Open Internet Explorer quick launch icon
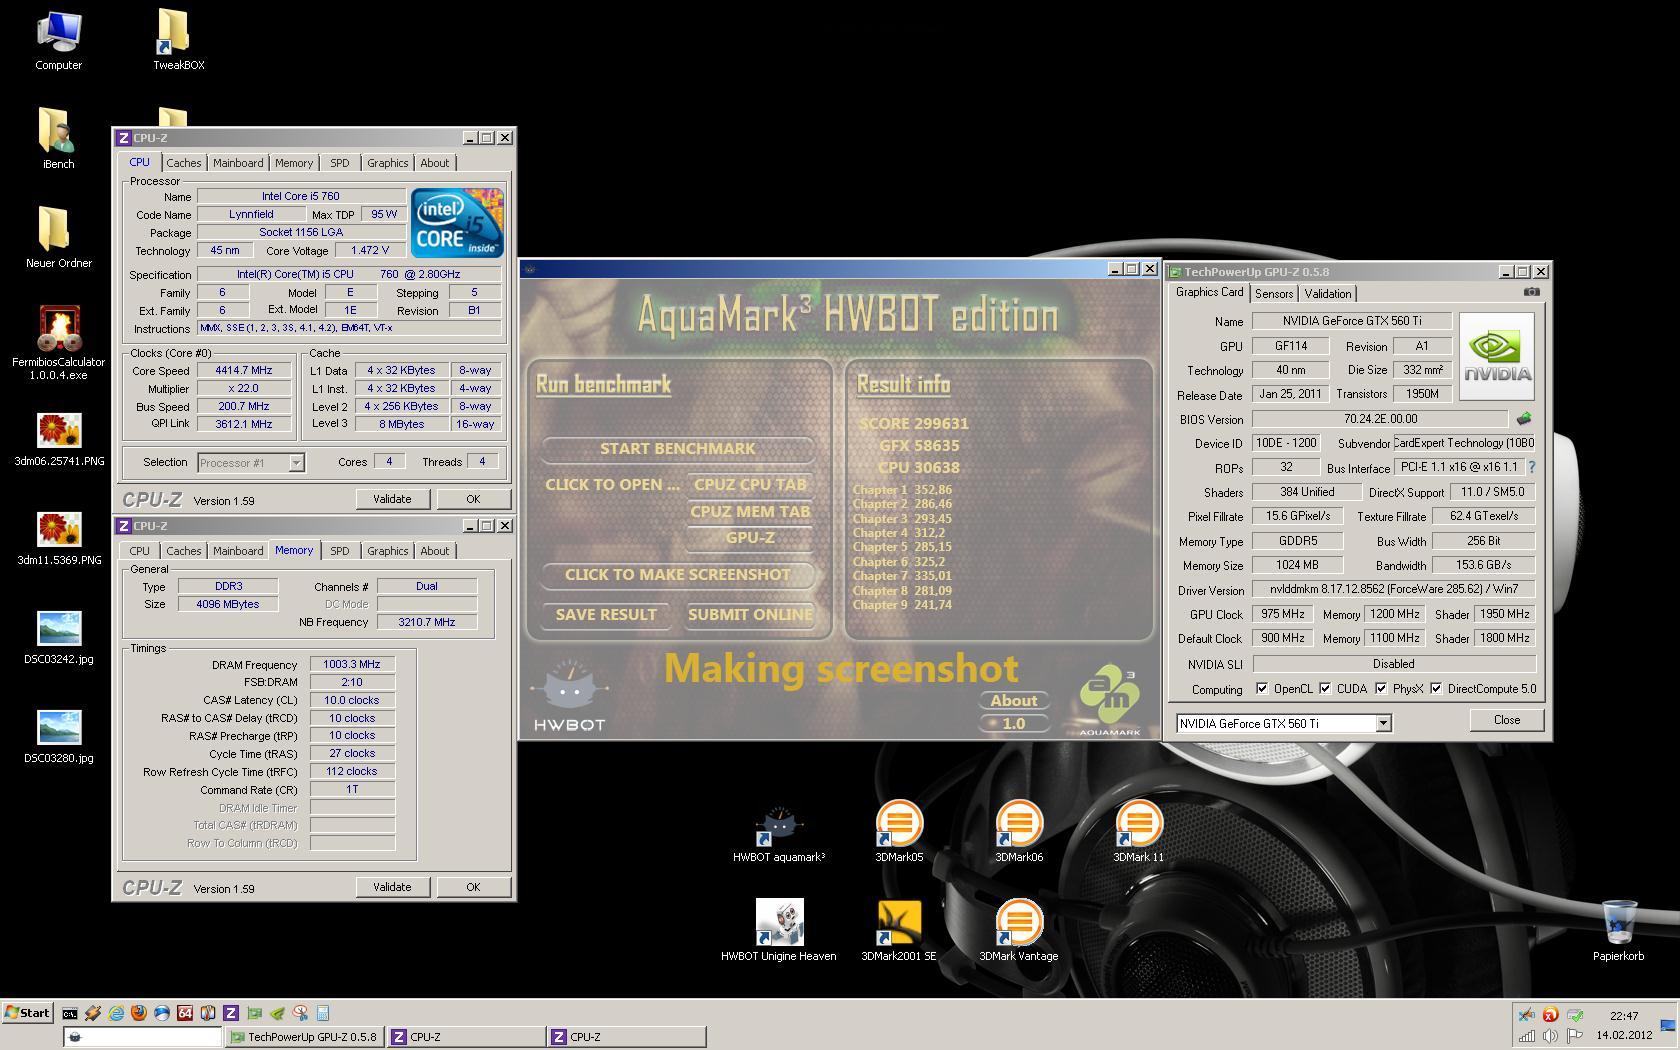Viewport: 1680px width, 1050px height. [x=116, y=1013]
